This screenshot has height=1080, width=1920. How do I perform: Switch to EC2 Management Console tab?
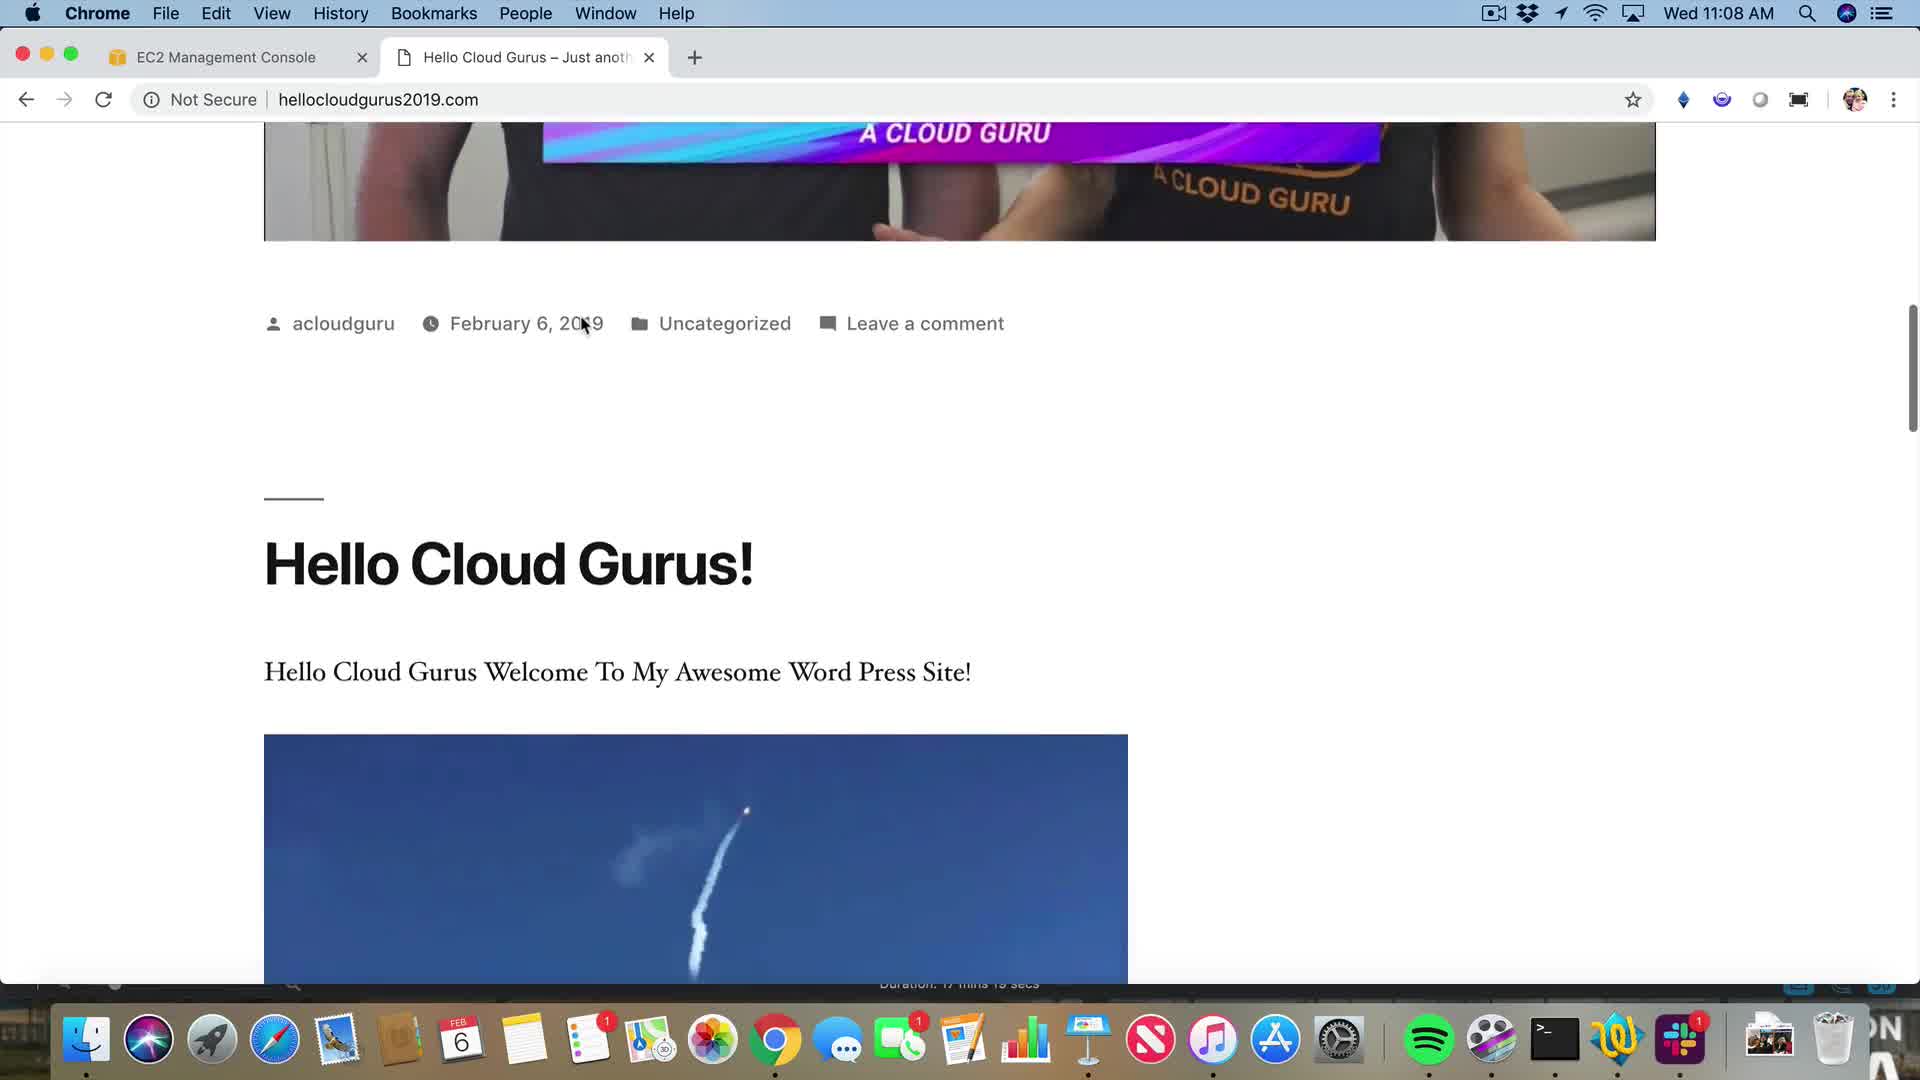[x=226, y=57]
